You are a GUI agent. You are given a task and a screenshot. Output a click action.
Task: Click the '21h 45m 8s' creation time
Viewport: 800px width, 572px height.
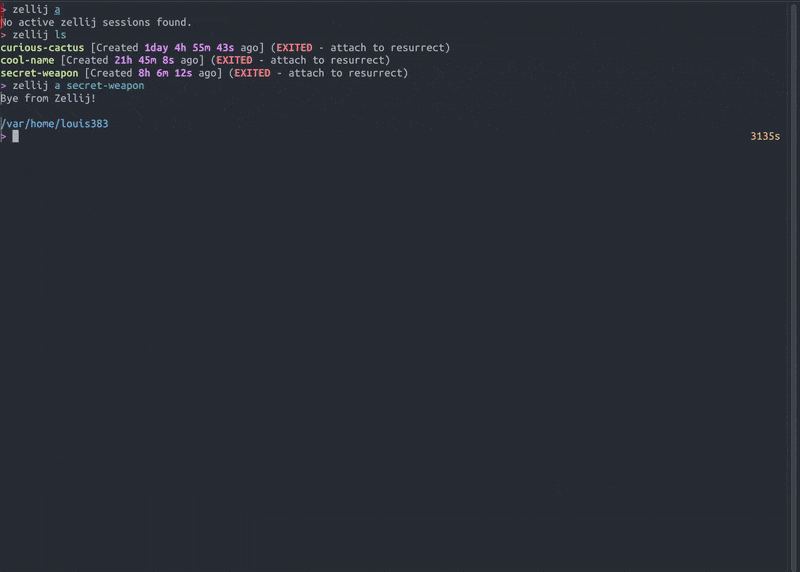(144, 60)
